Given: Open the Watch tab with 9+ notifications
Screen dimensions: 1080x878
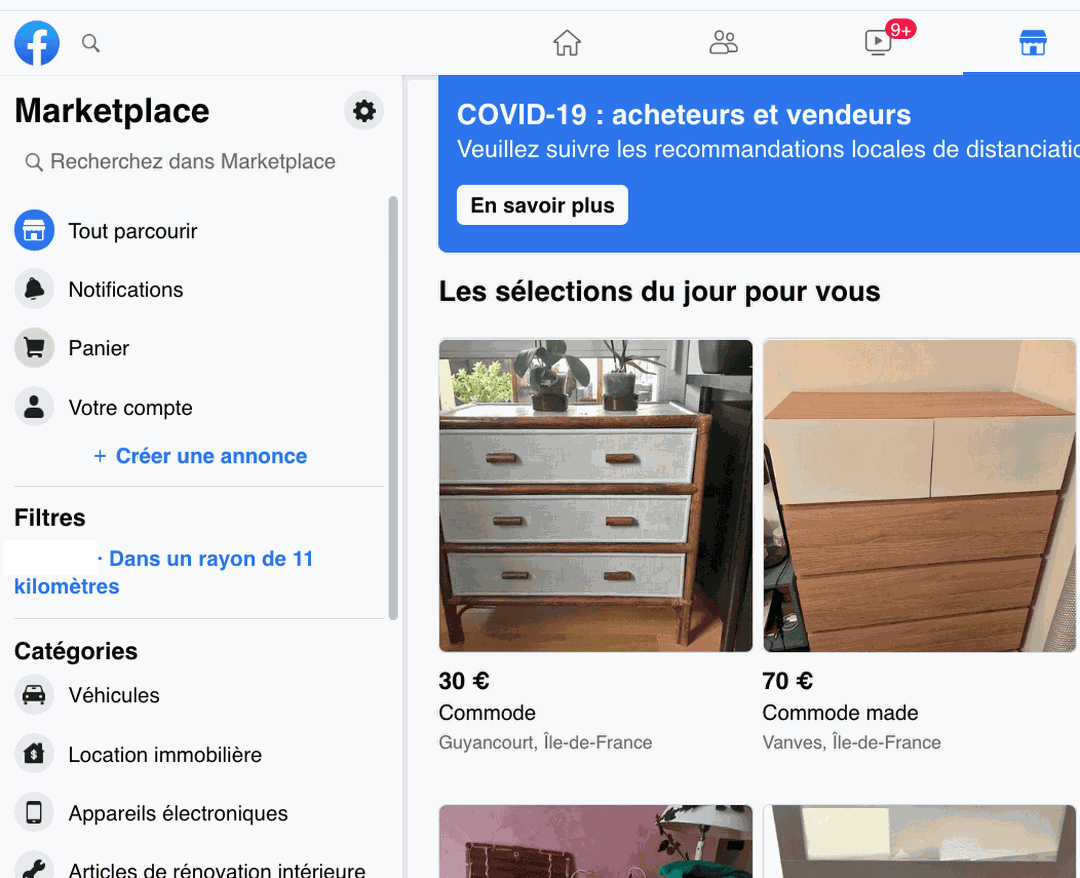Looking at the screenshot, I should [878, 43].
